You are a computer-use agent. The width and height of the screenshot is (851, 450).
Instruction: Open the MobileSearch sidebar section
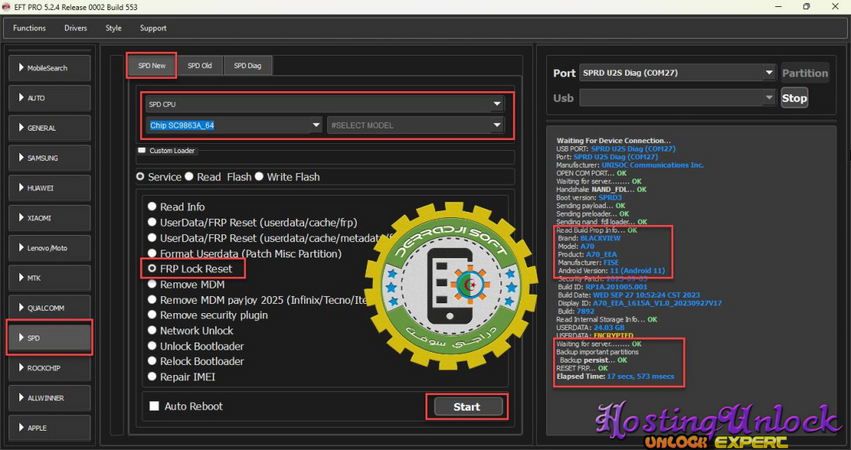(x=49, y=68)
